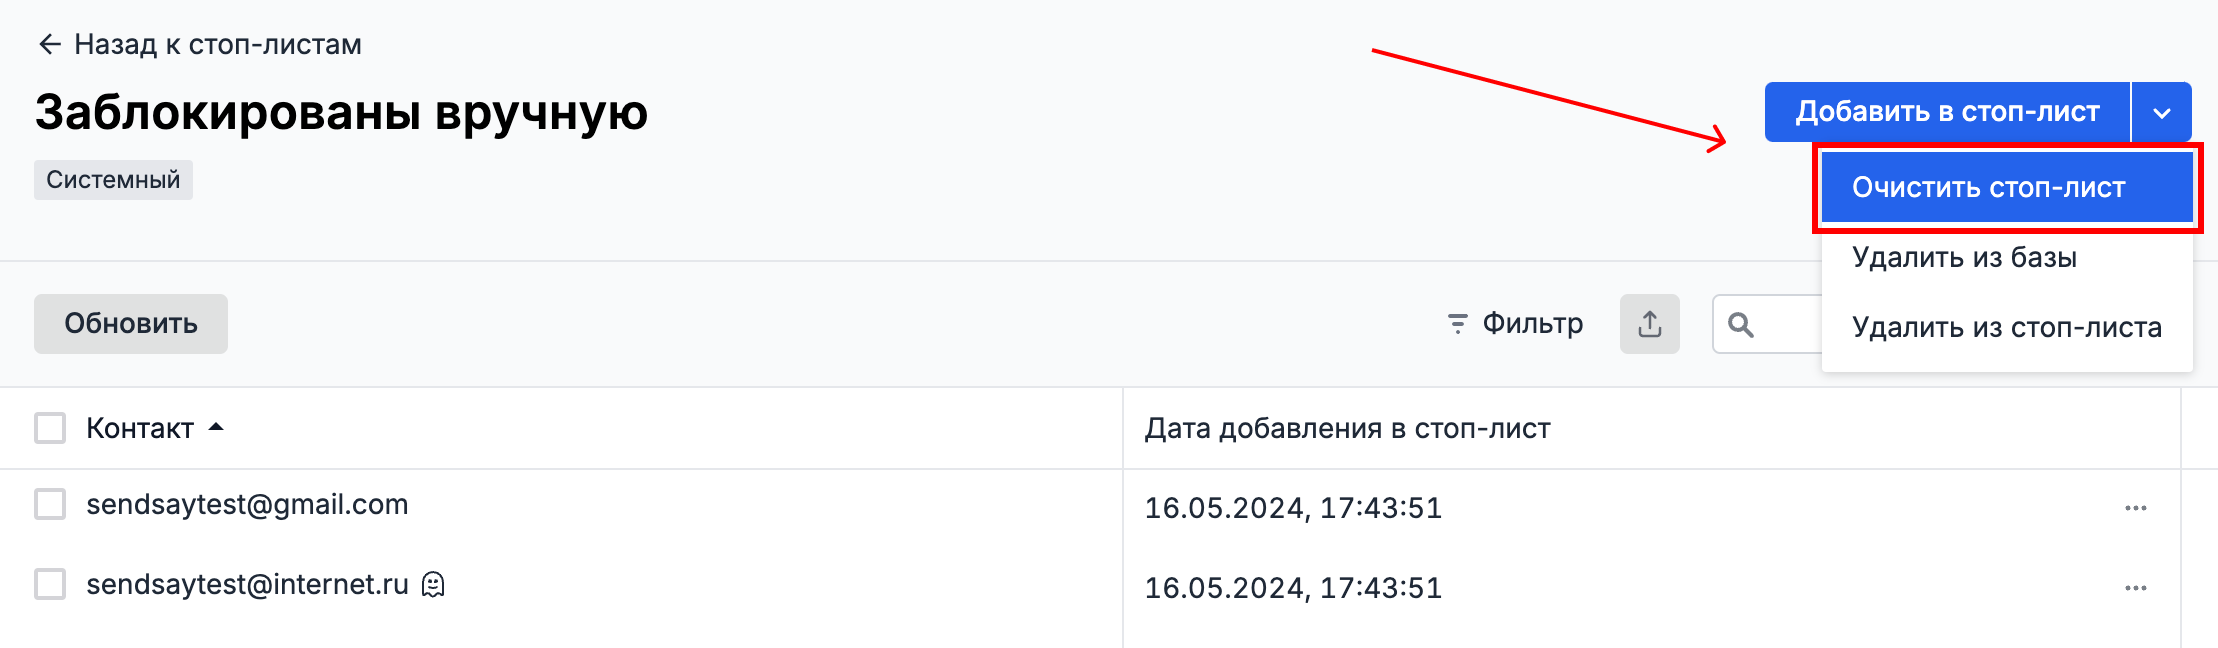Viewport: 2218px width, 648px height.
Task: Click the magnifier search icon
Action: [x=1741, y=325]
